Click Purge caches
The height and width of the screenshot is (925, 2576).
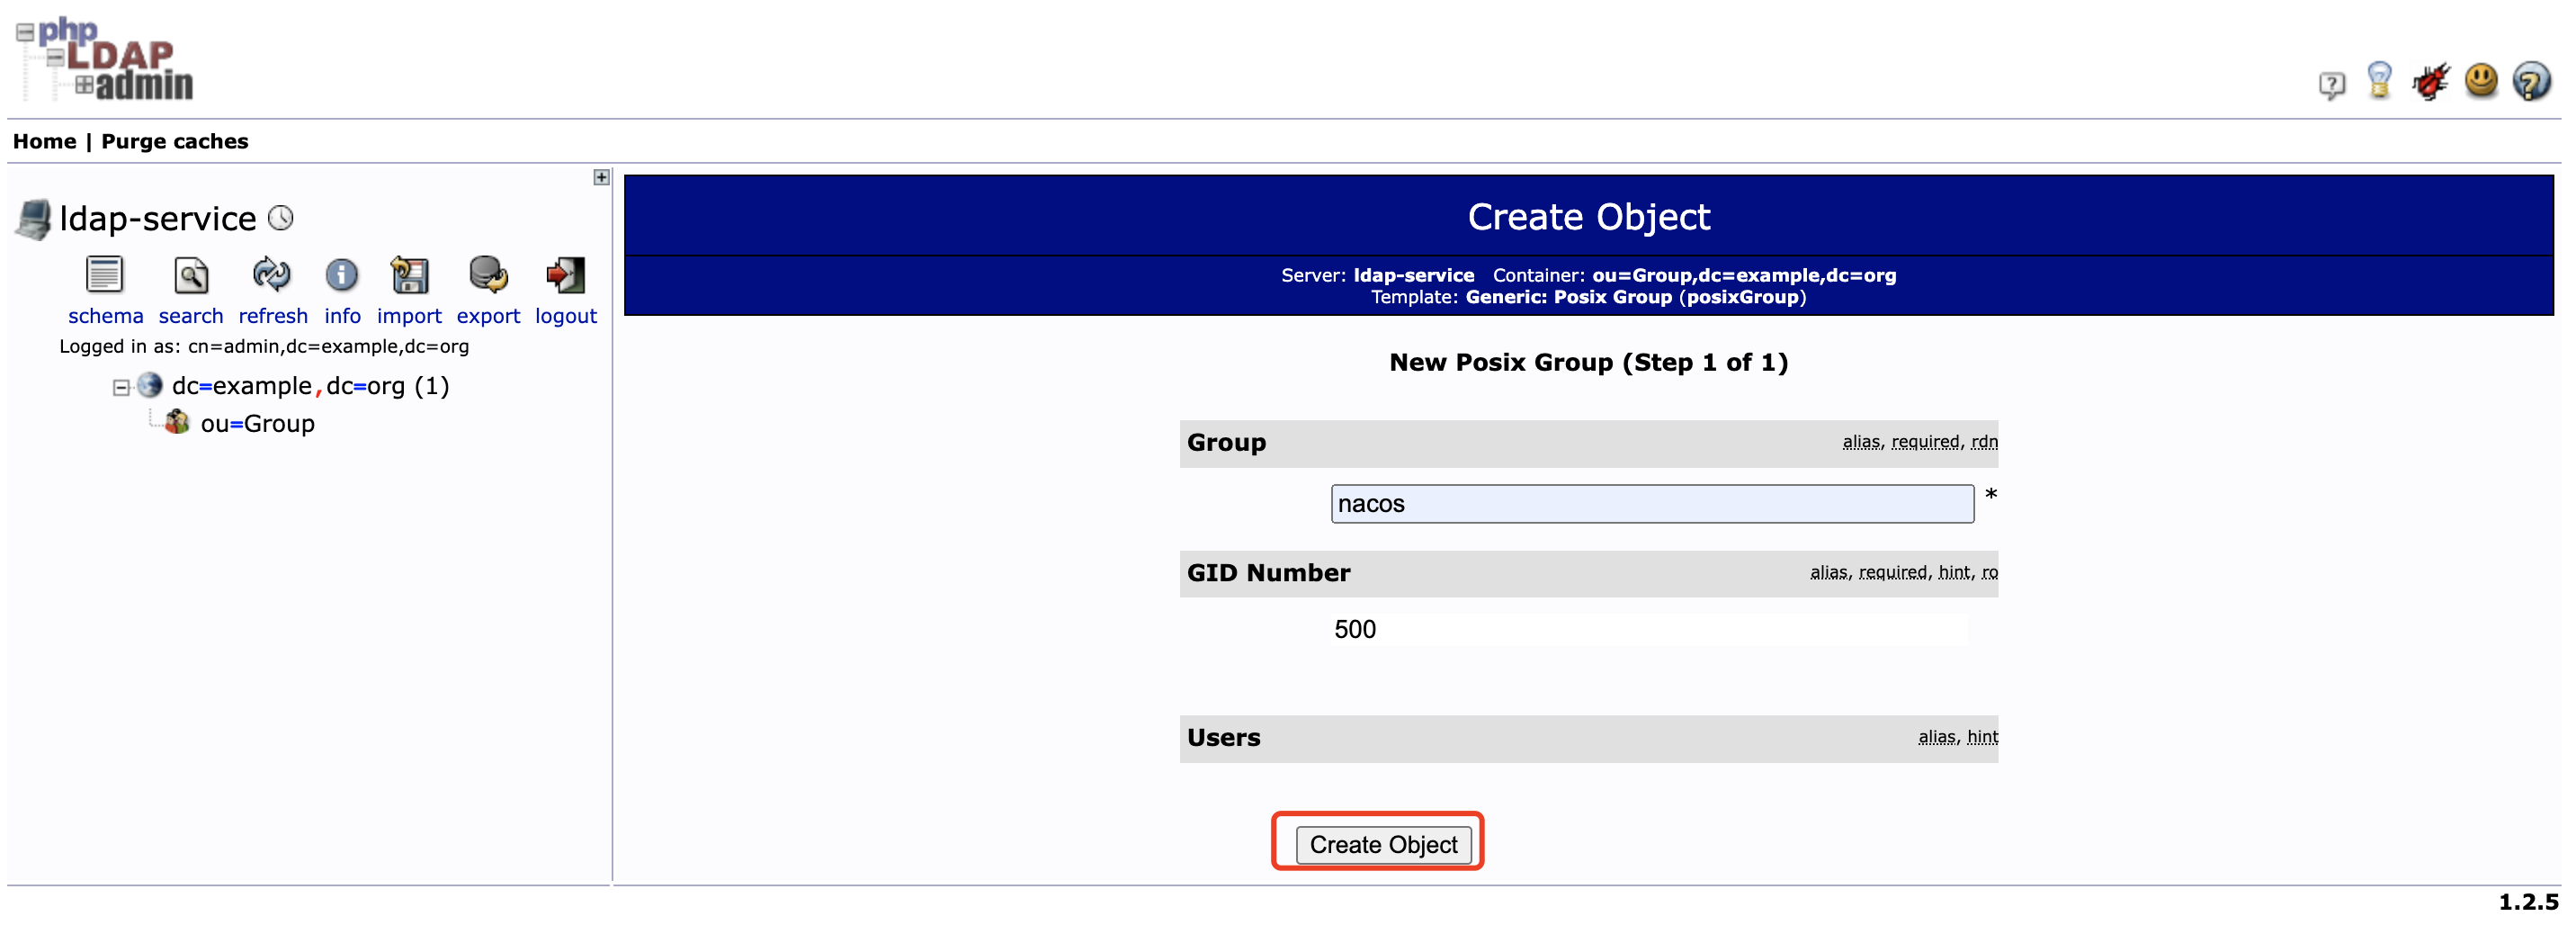[174, 141]
